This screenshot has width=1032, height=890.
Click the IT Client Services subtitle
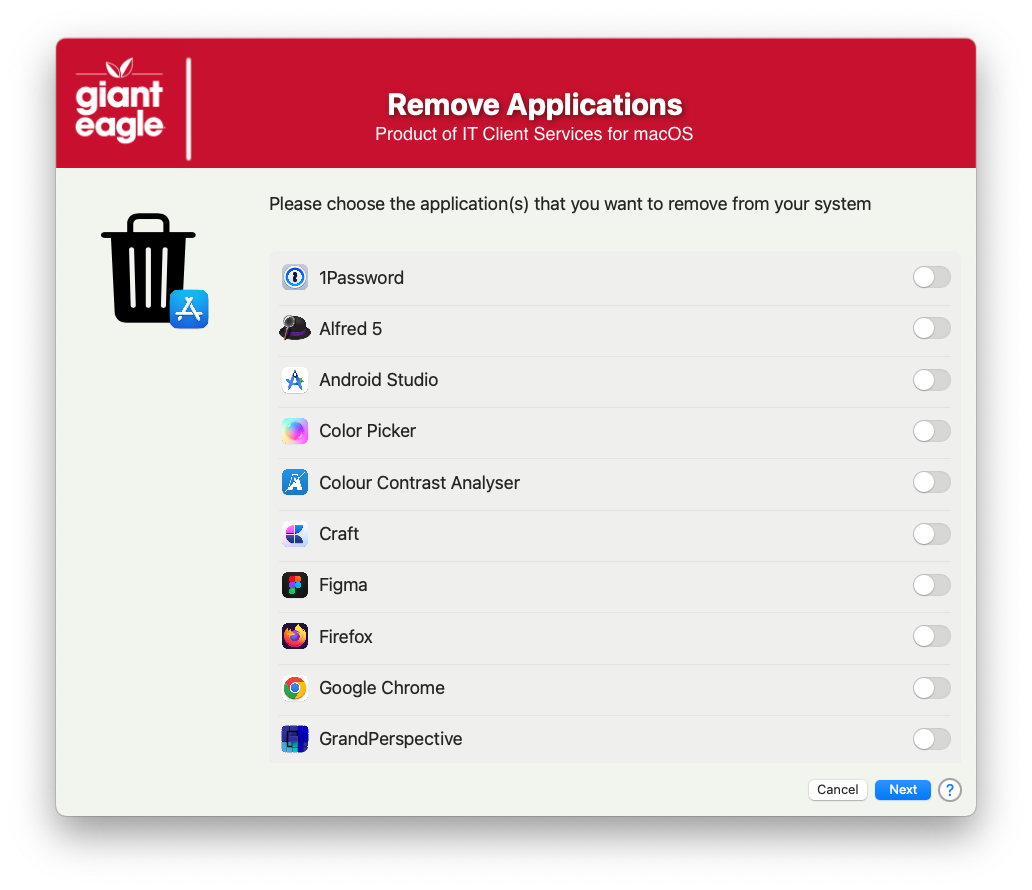[x=534, y=134]
